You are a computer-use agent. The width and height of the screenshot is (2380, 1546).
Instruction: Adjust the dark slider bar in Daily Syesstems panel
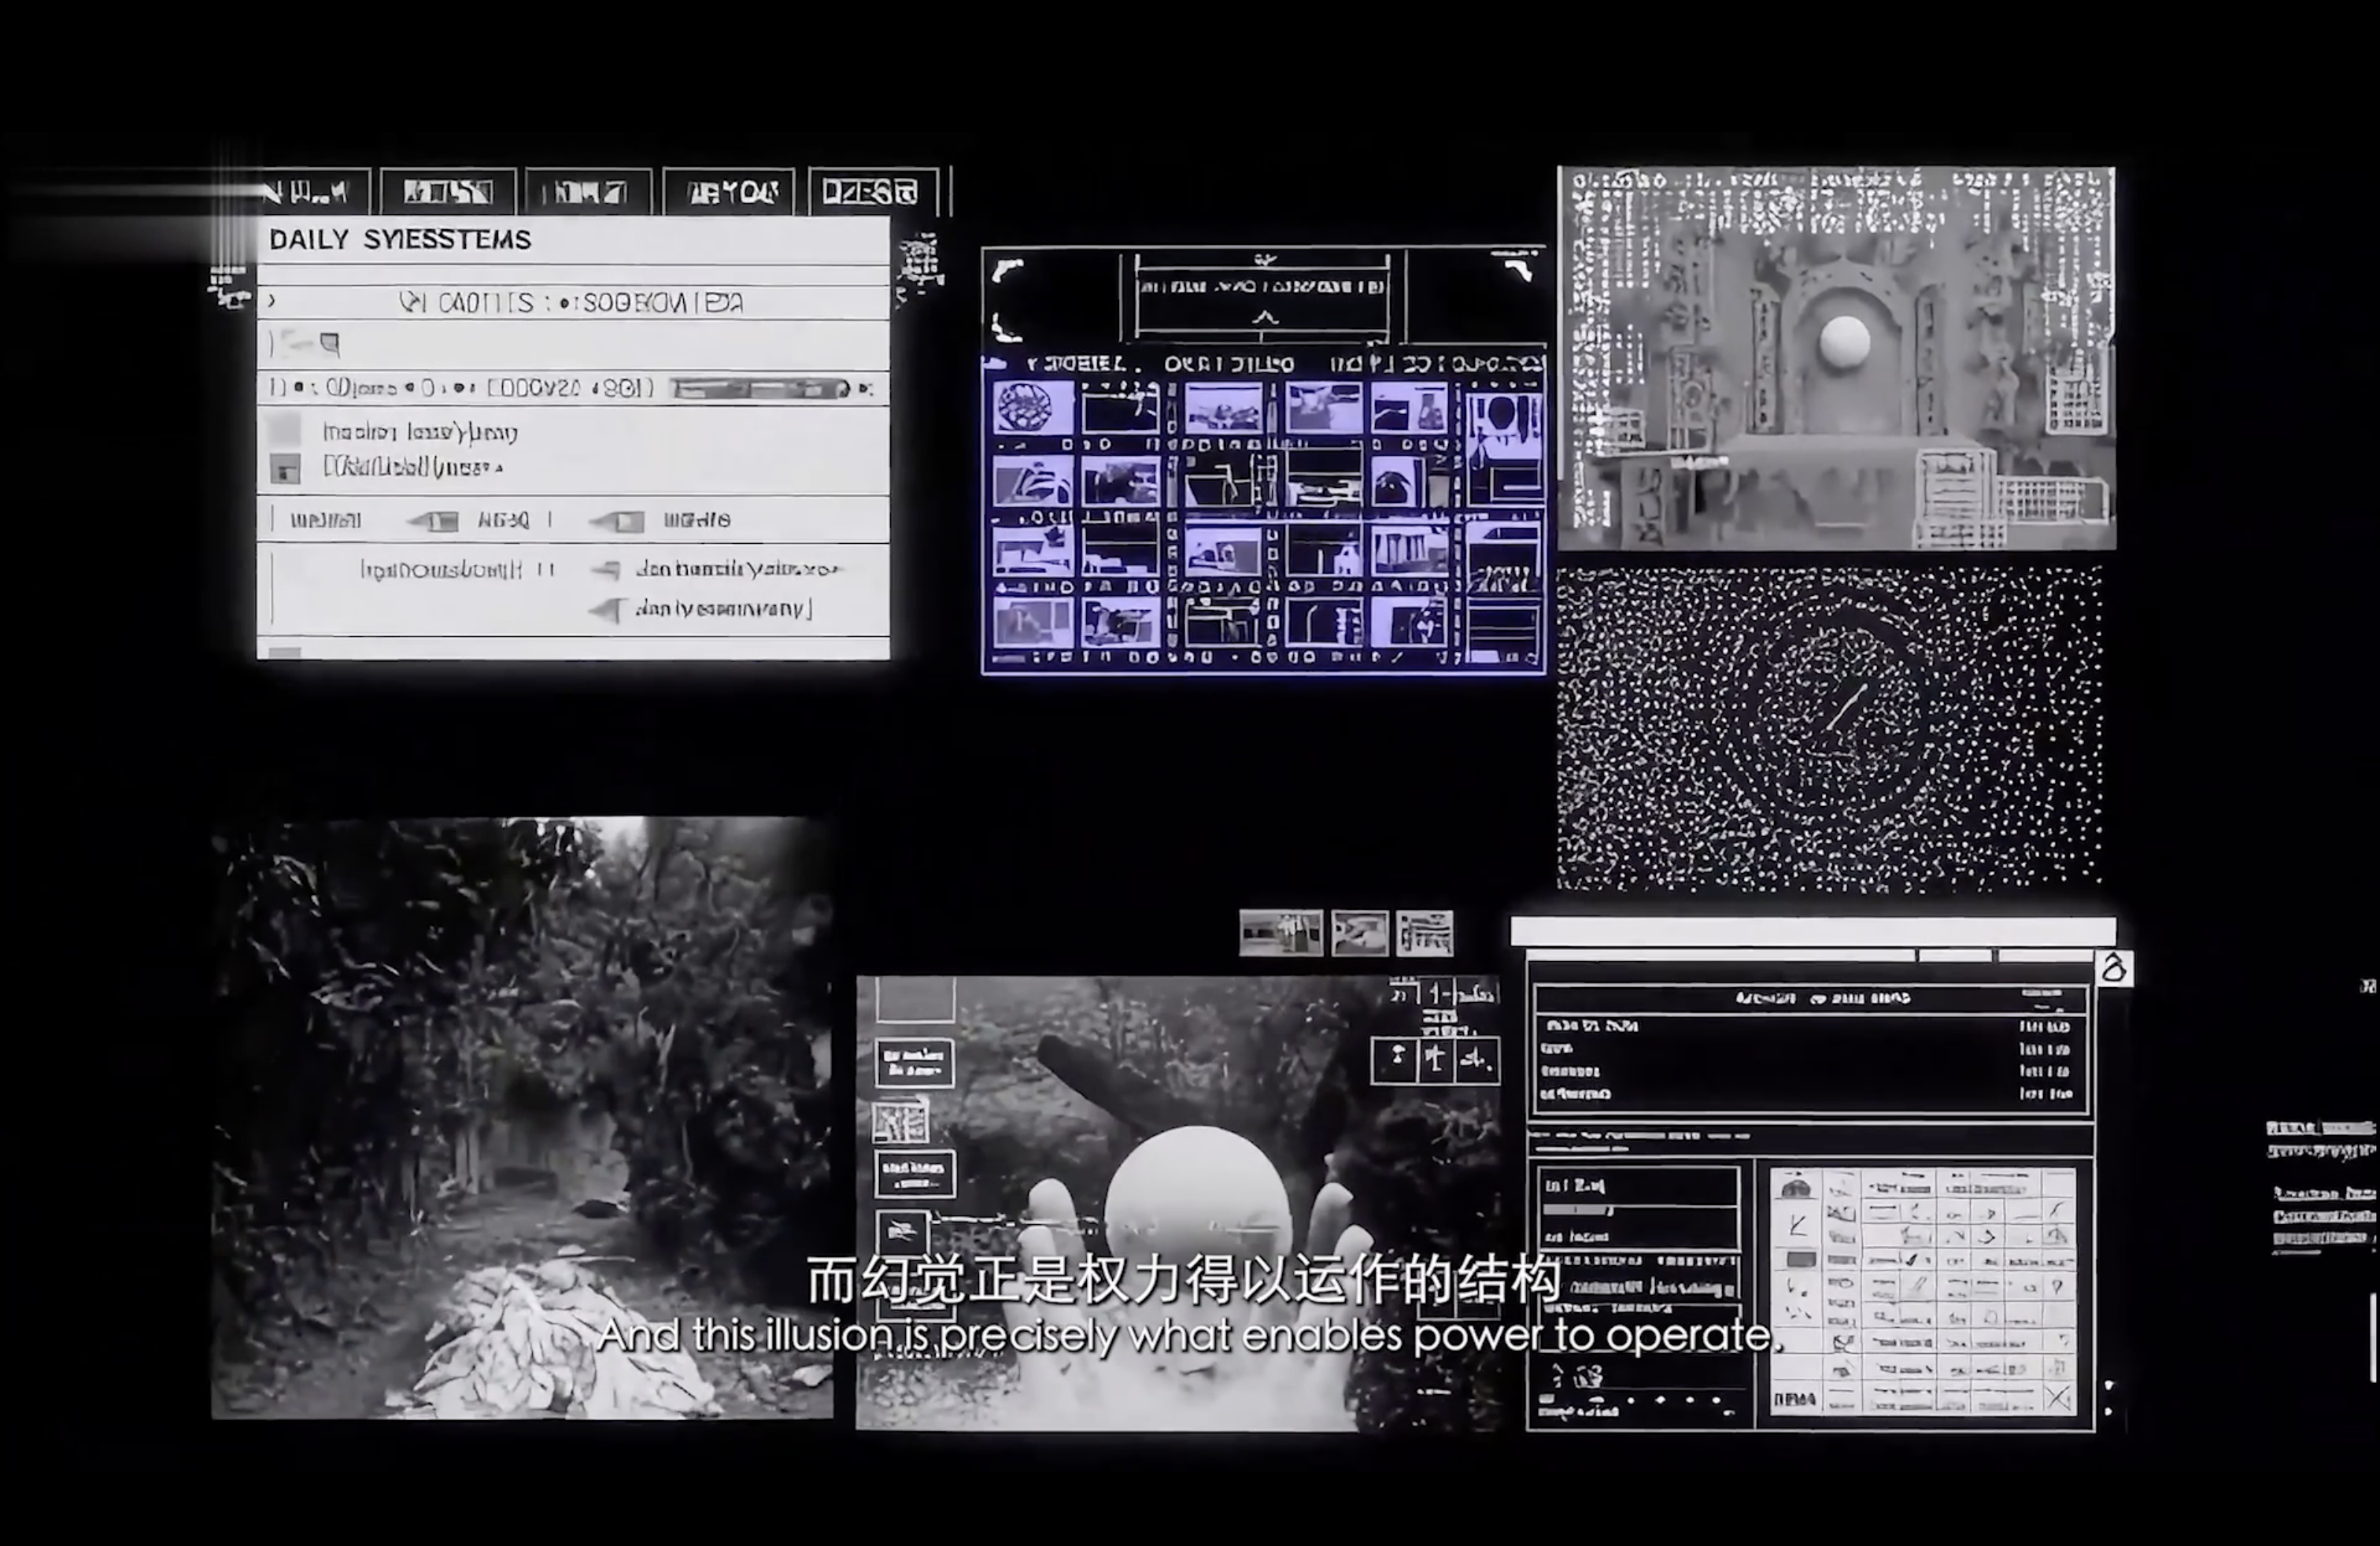tap(760, 388)
